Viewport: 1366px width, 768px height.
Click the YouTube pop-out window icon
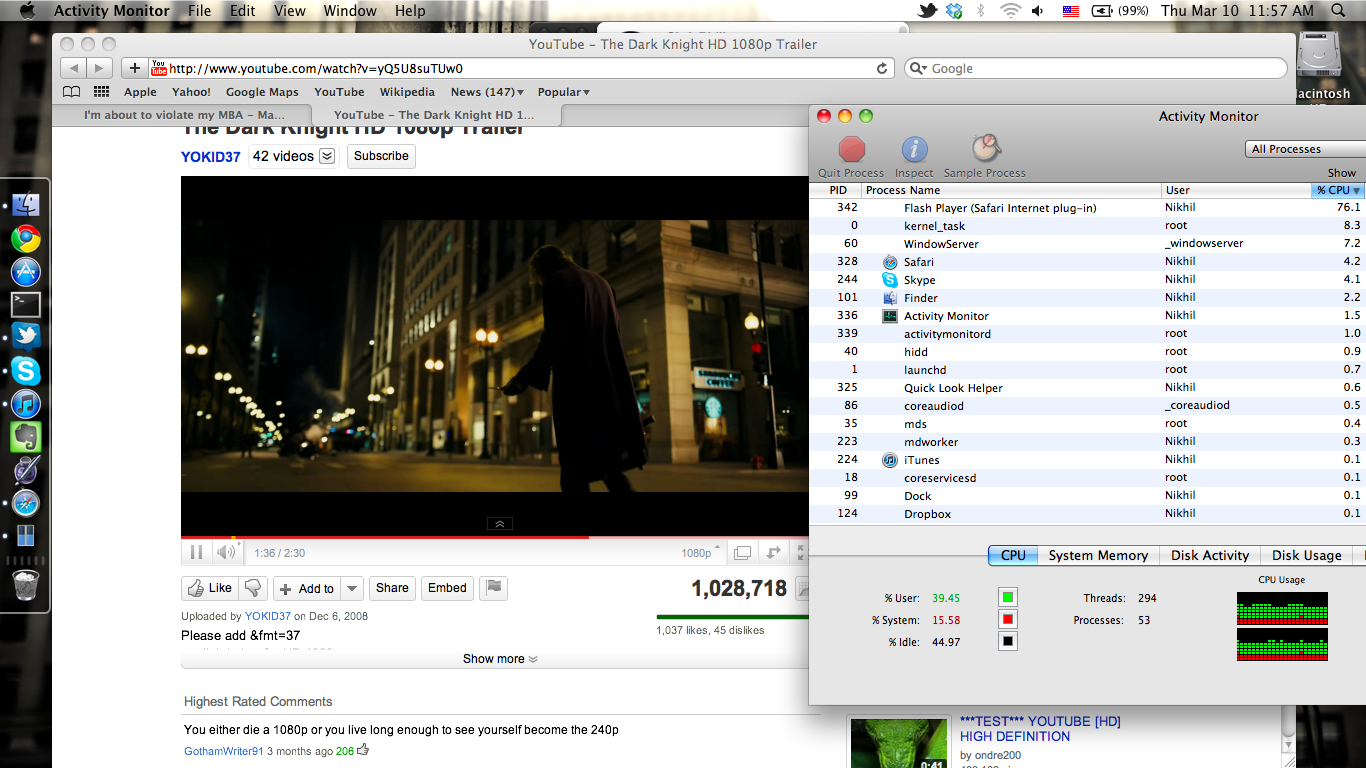[742, 552]
